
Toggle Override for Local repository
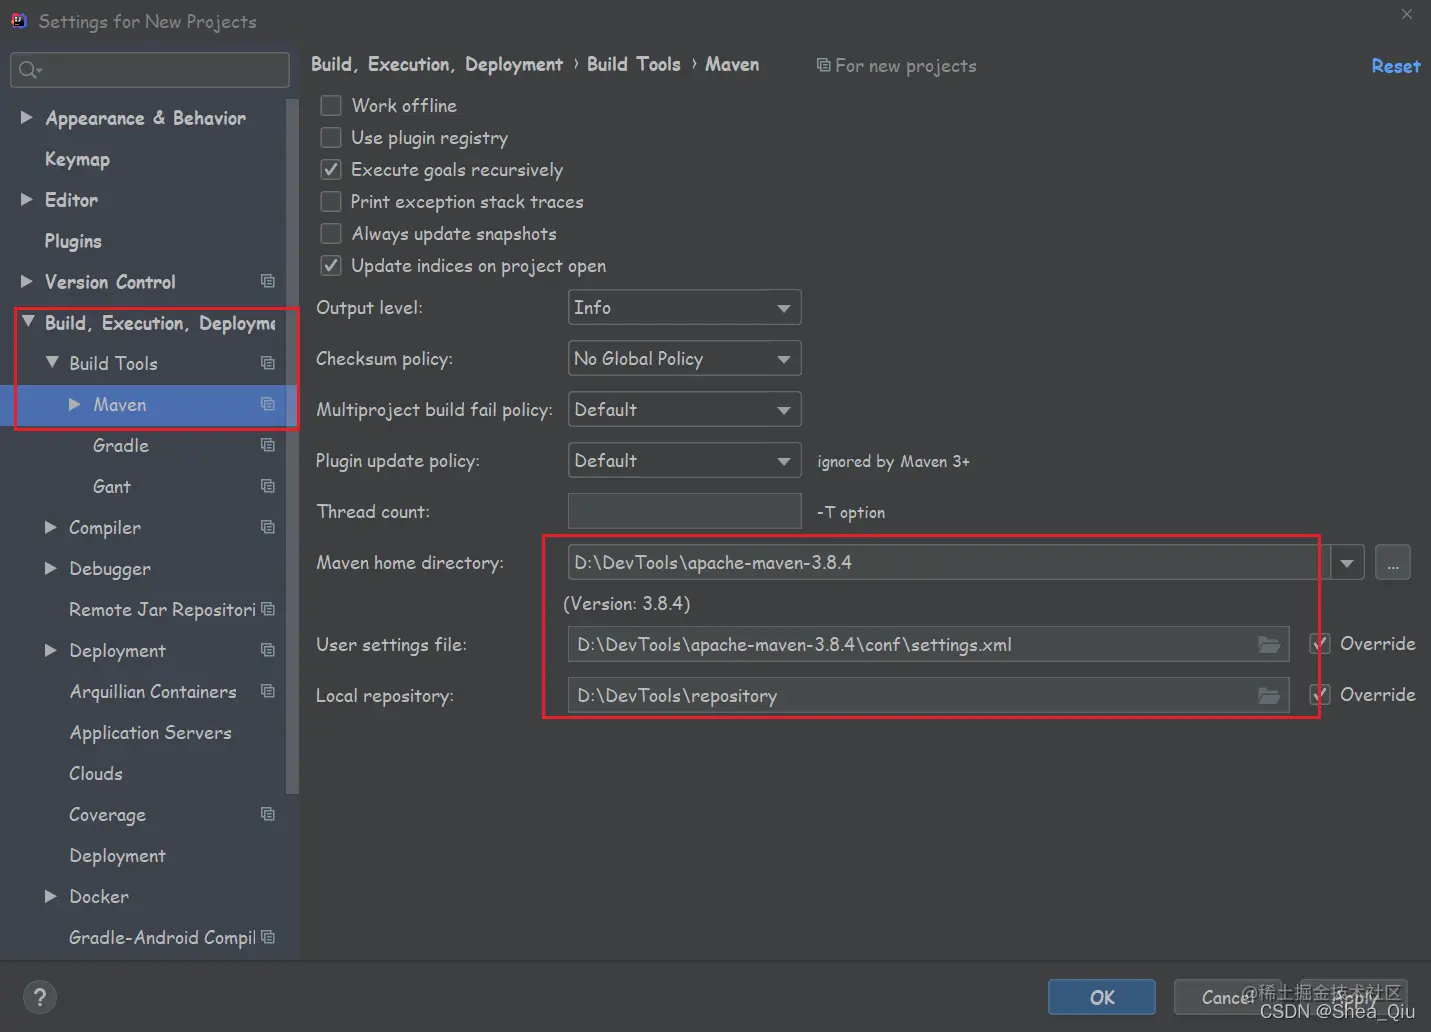point(1320,695)
